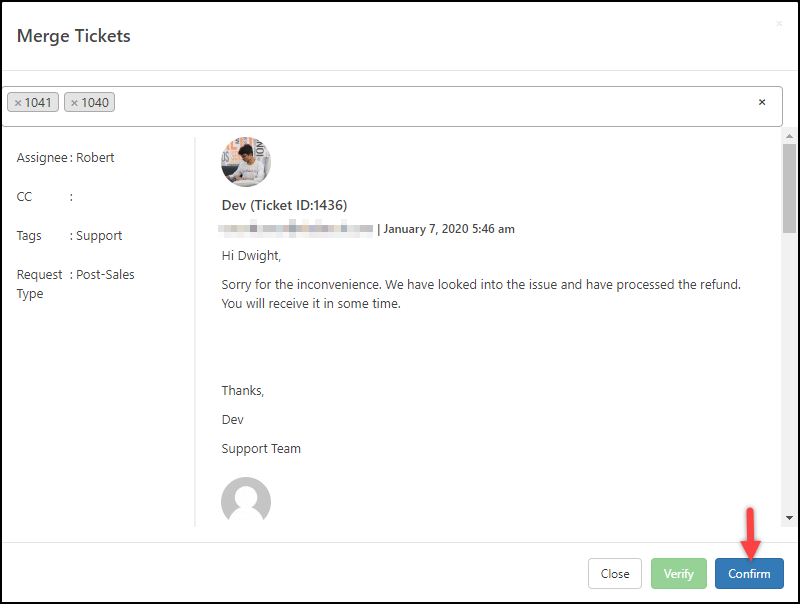Image resolution: width=800 pixels, height=604 pixels.
Task: Focus the ticket selection input field
Action: point(430,103)
